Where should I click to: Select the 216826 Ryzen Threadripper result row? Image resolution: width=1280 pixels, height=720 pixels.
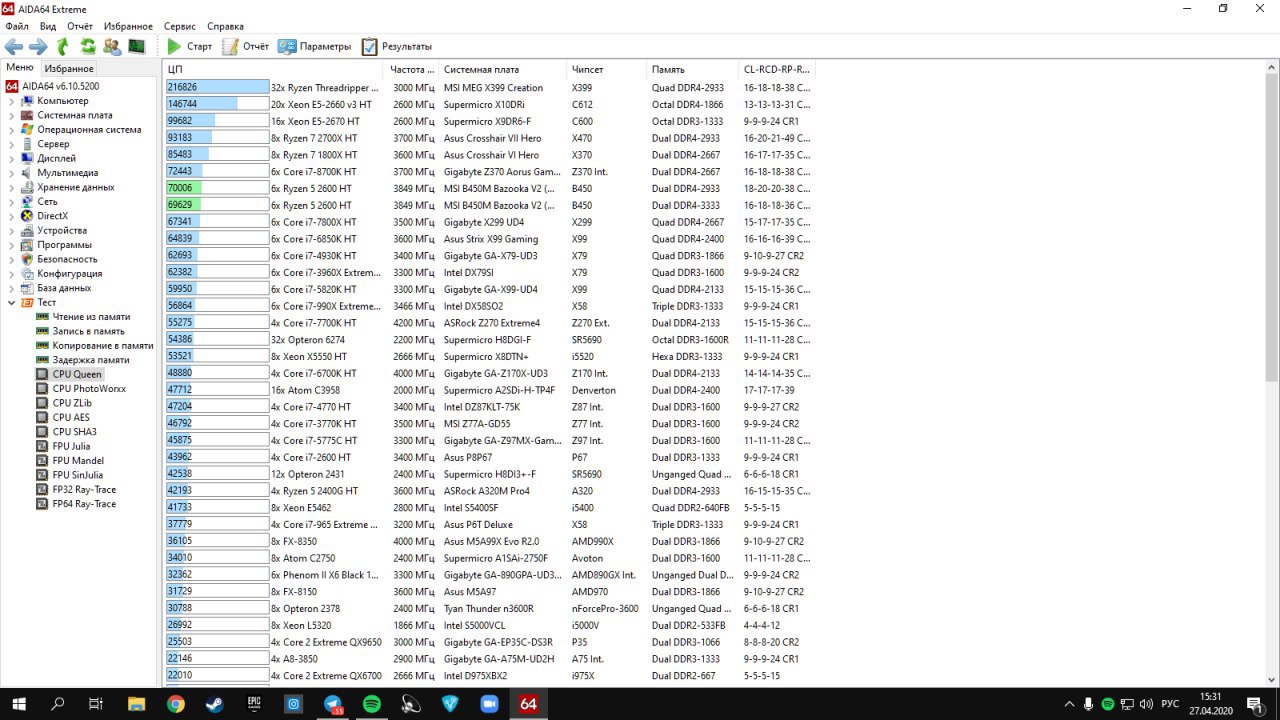click(x=490, y=87)
